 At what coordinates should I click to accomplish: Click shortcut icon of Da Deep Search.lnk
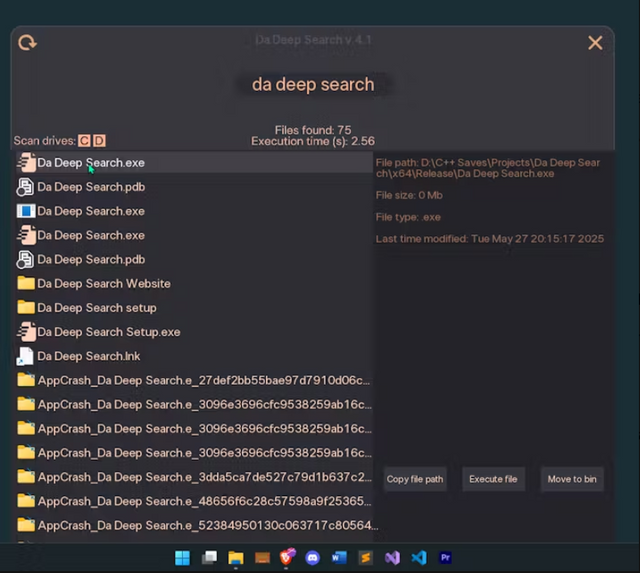pos(25,356)
